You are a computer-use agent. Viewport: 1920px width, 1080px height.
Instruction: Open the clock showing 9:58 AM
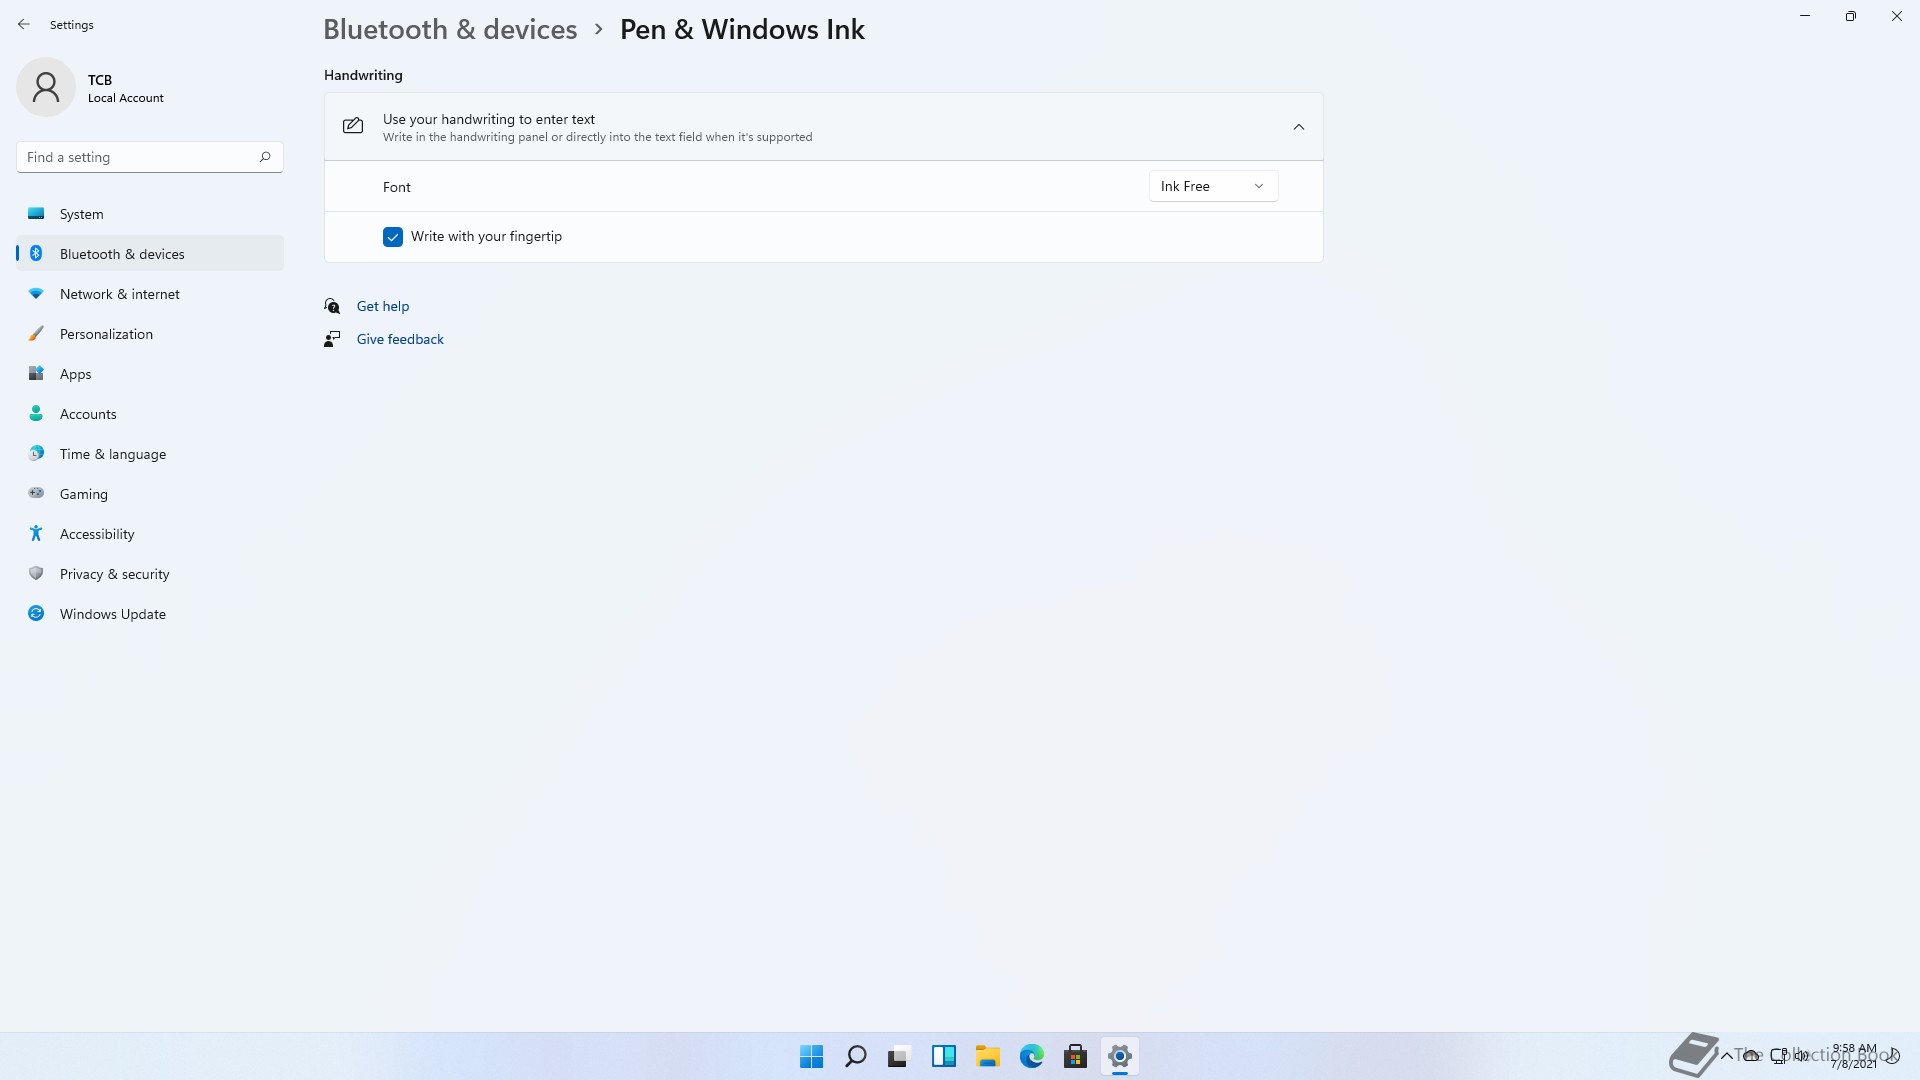click(1854, 1056)
